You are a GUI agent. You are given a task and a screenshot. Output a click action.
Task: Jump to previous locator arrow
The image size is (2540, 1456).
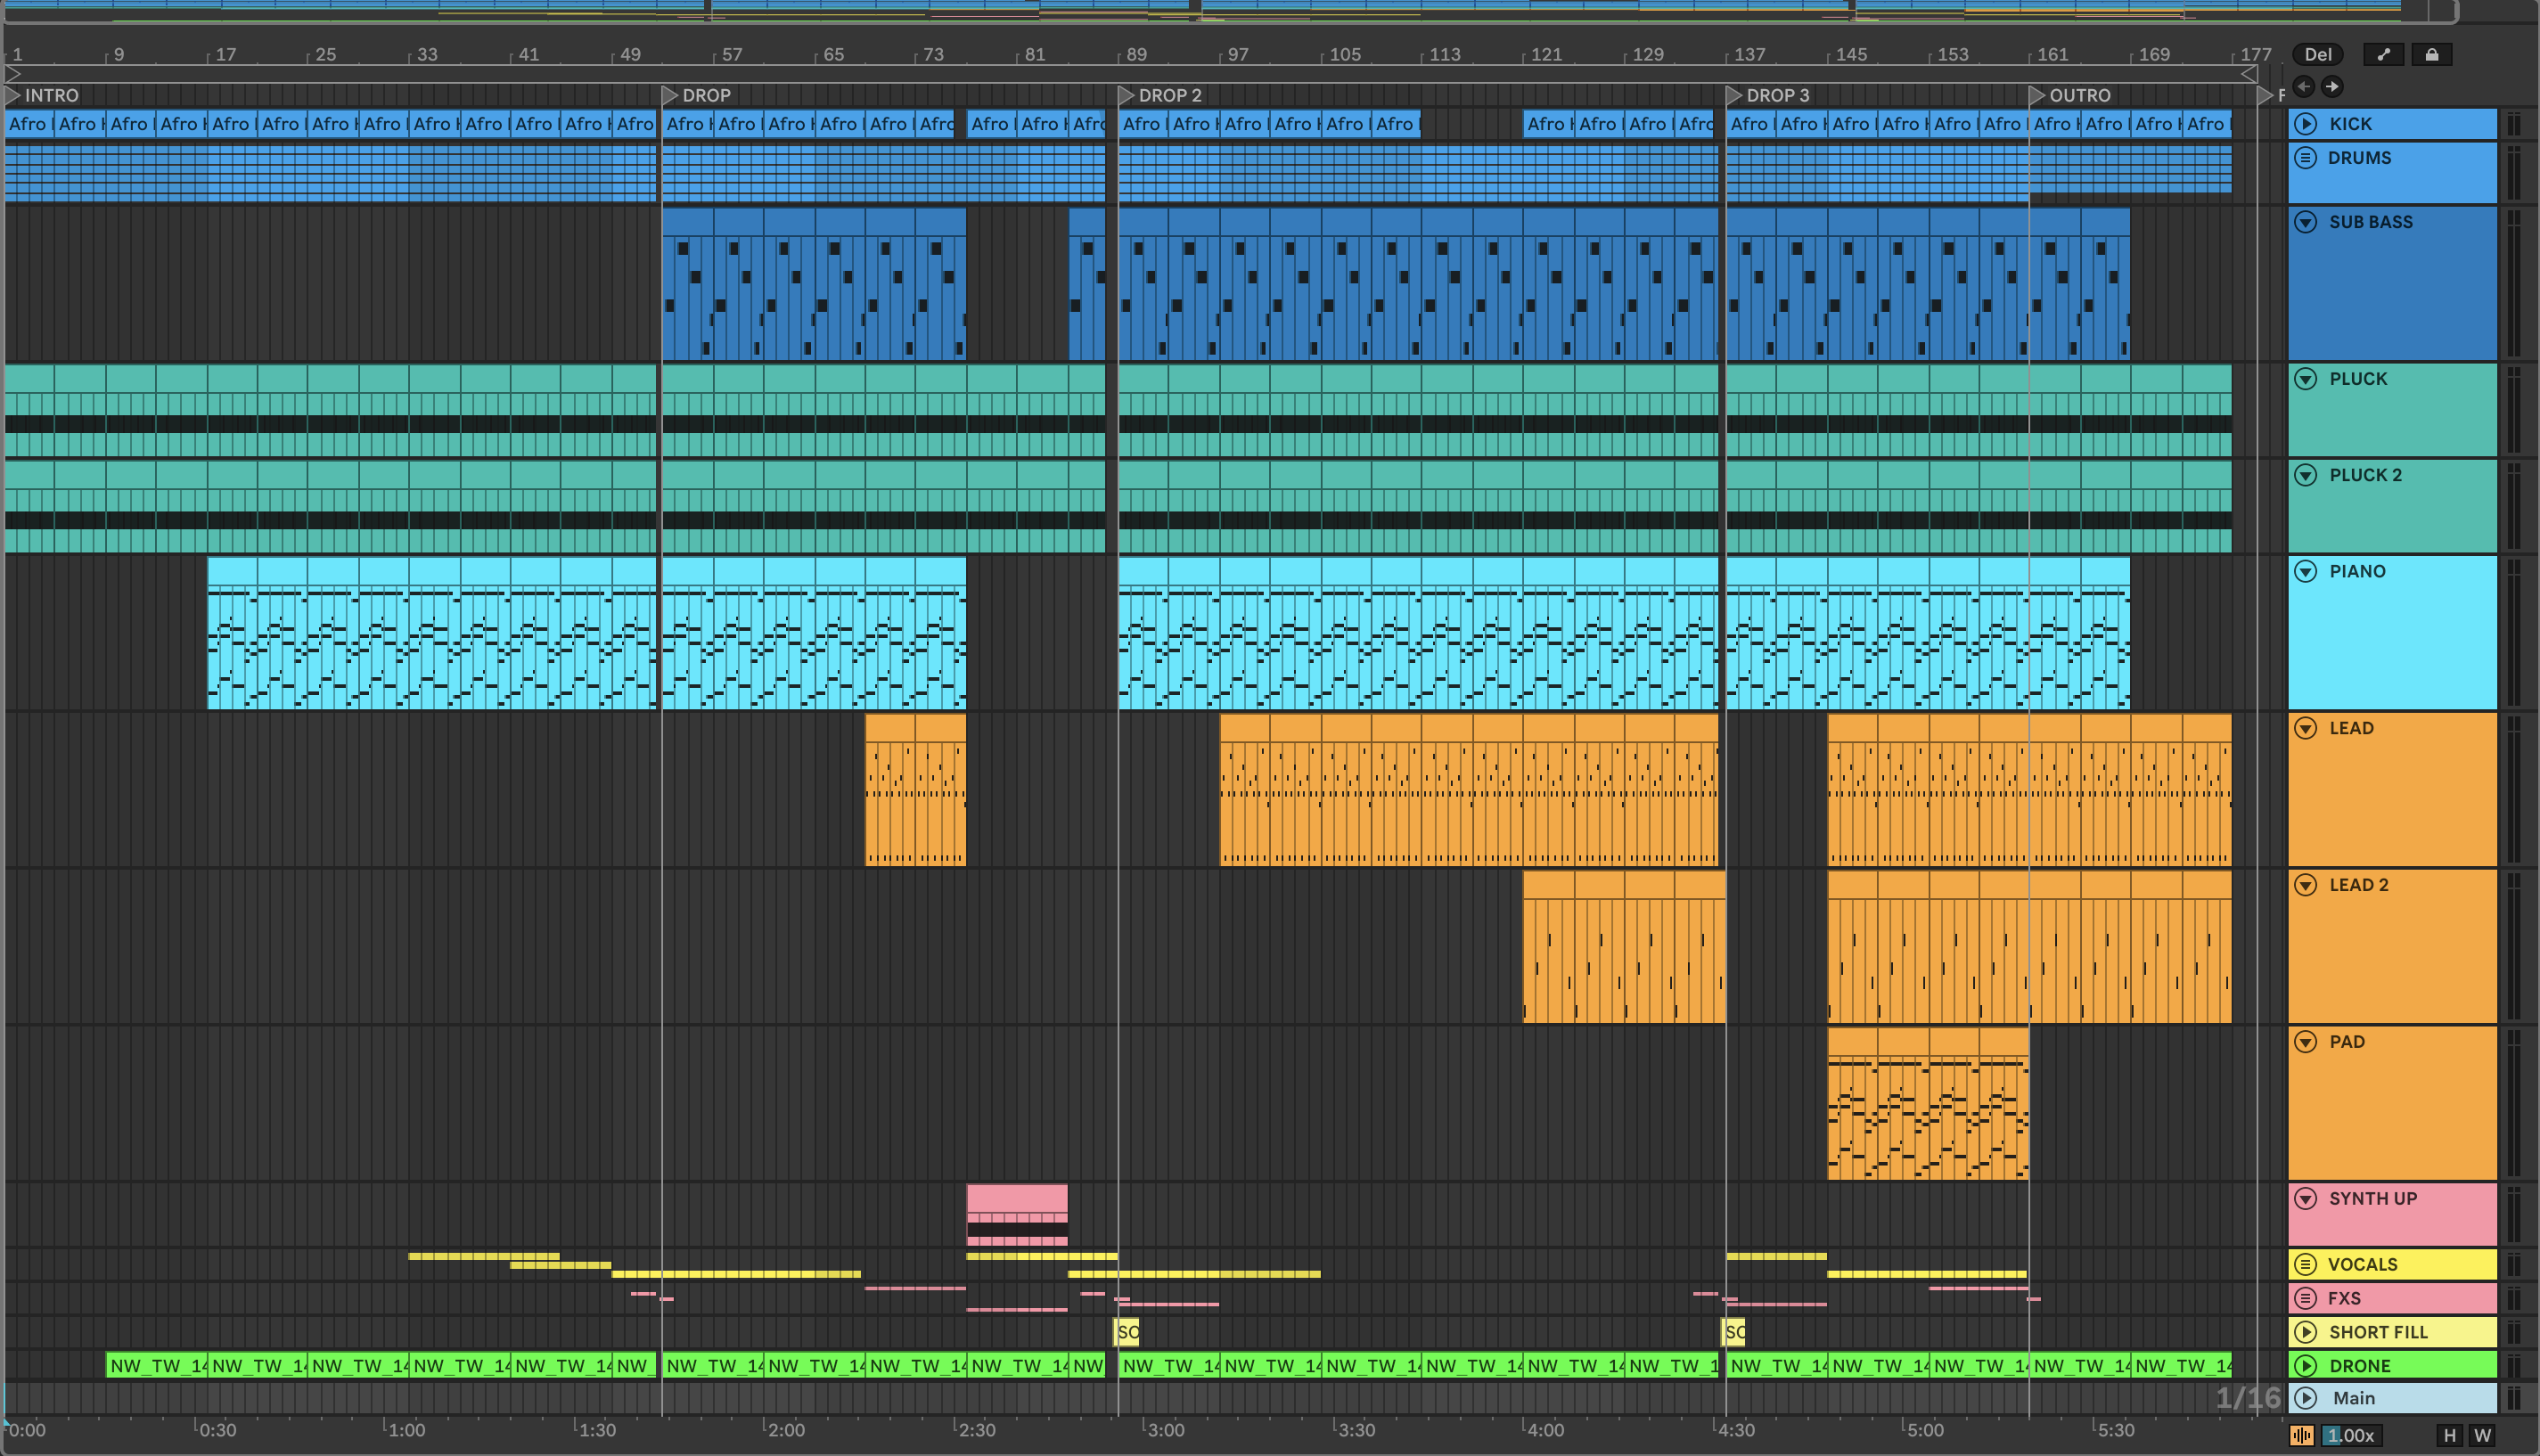[x=2304, y=86]
